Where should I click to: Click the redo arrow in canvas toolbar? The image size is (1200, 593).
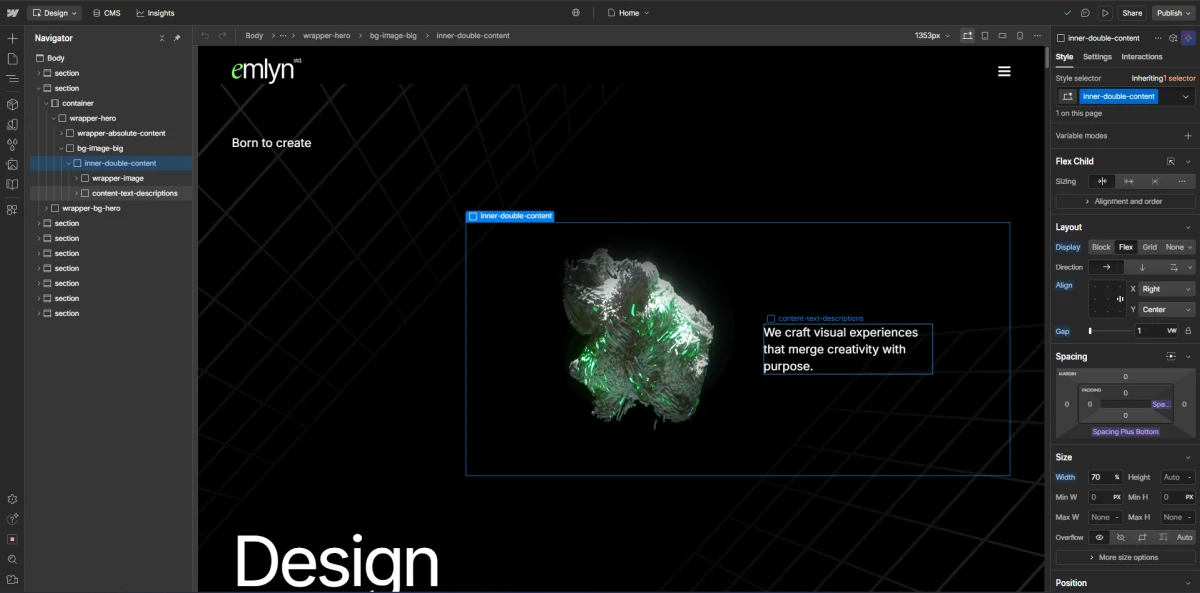click(222, 35)
